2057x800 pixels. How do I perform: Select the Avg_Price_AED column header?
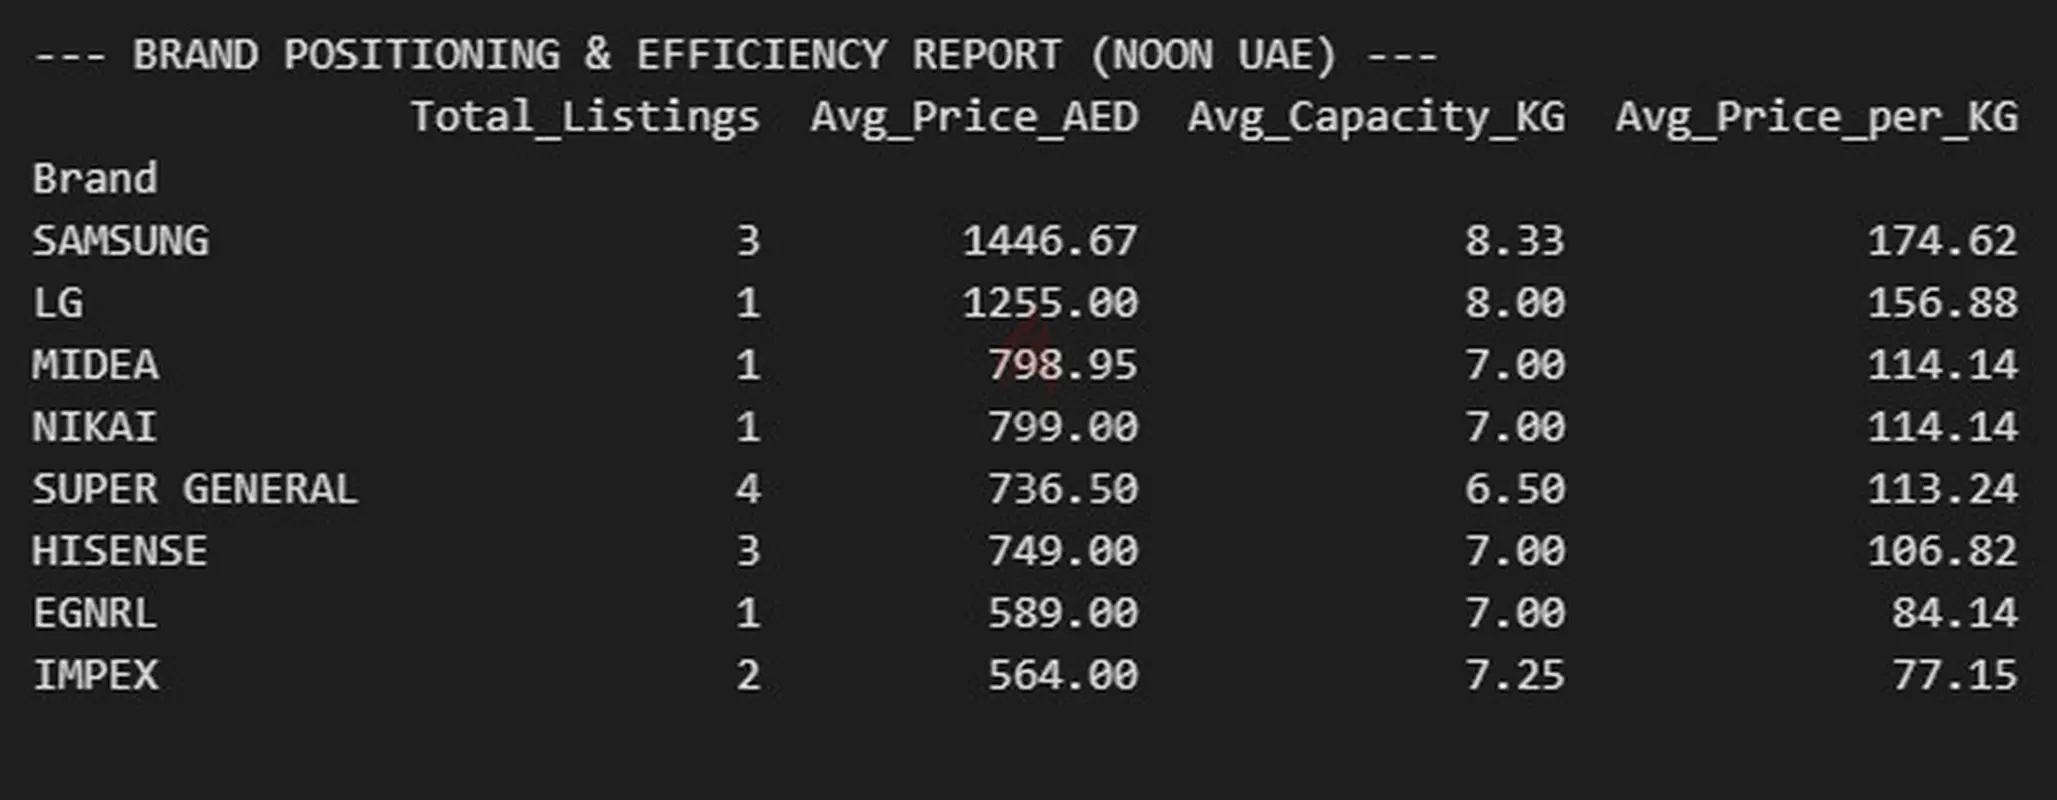tap(974, 118)
